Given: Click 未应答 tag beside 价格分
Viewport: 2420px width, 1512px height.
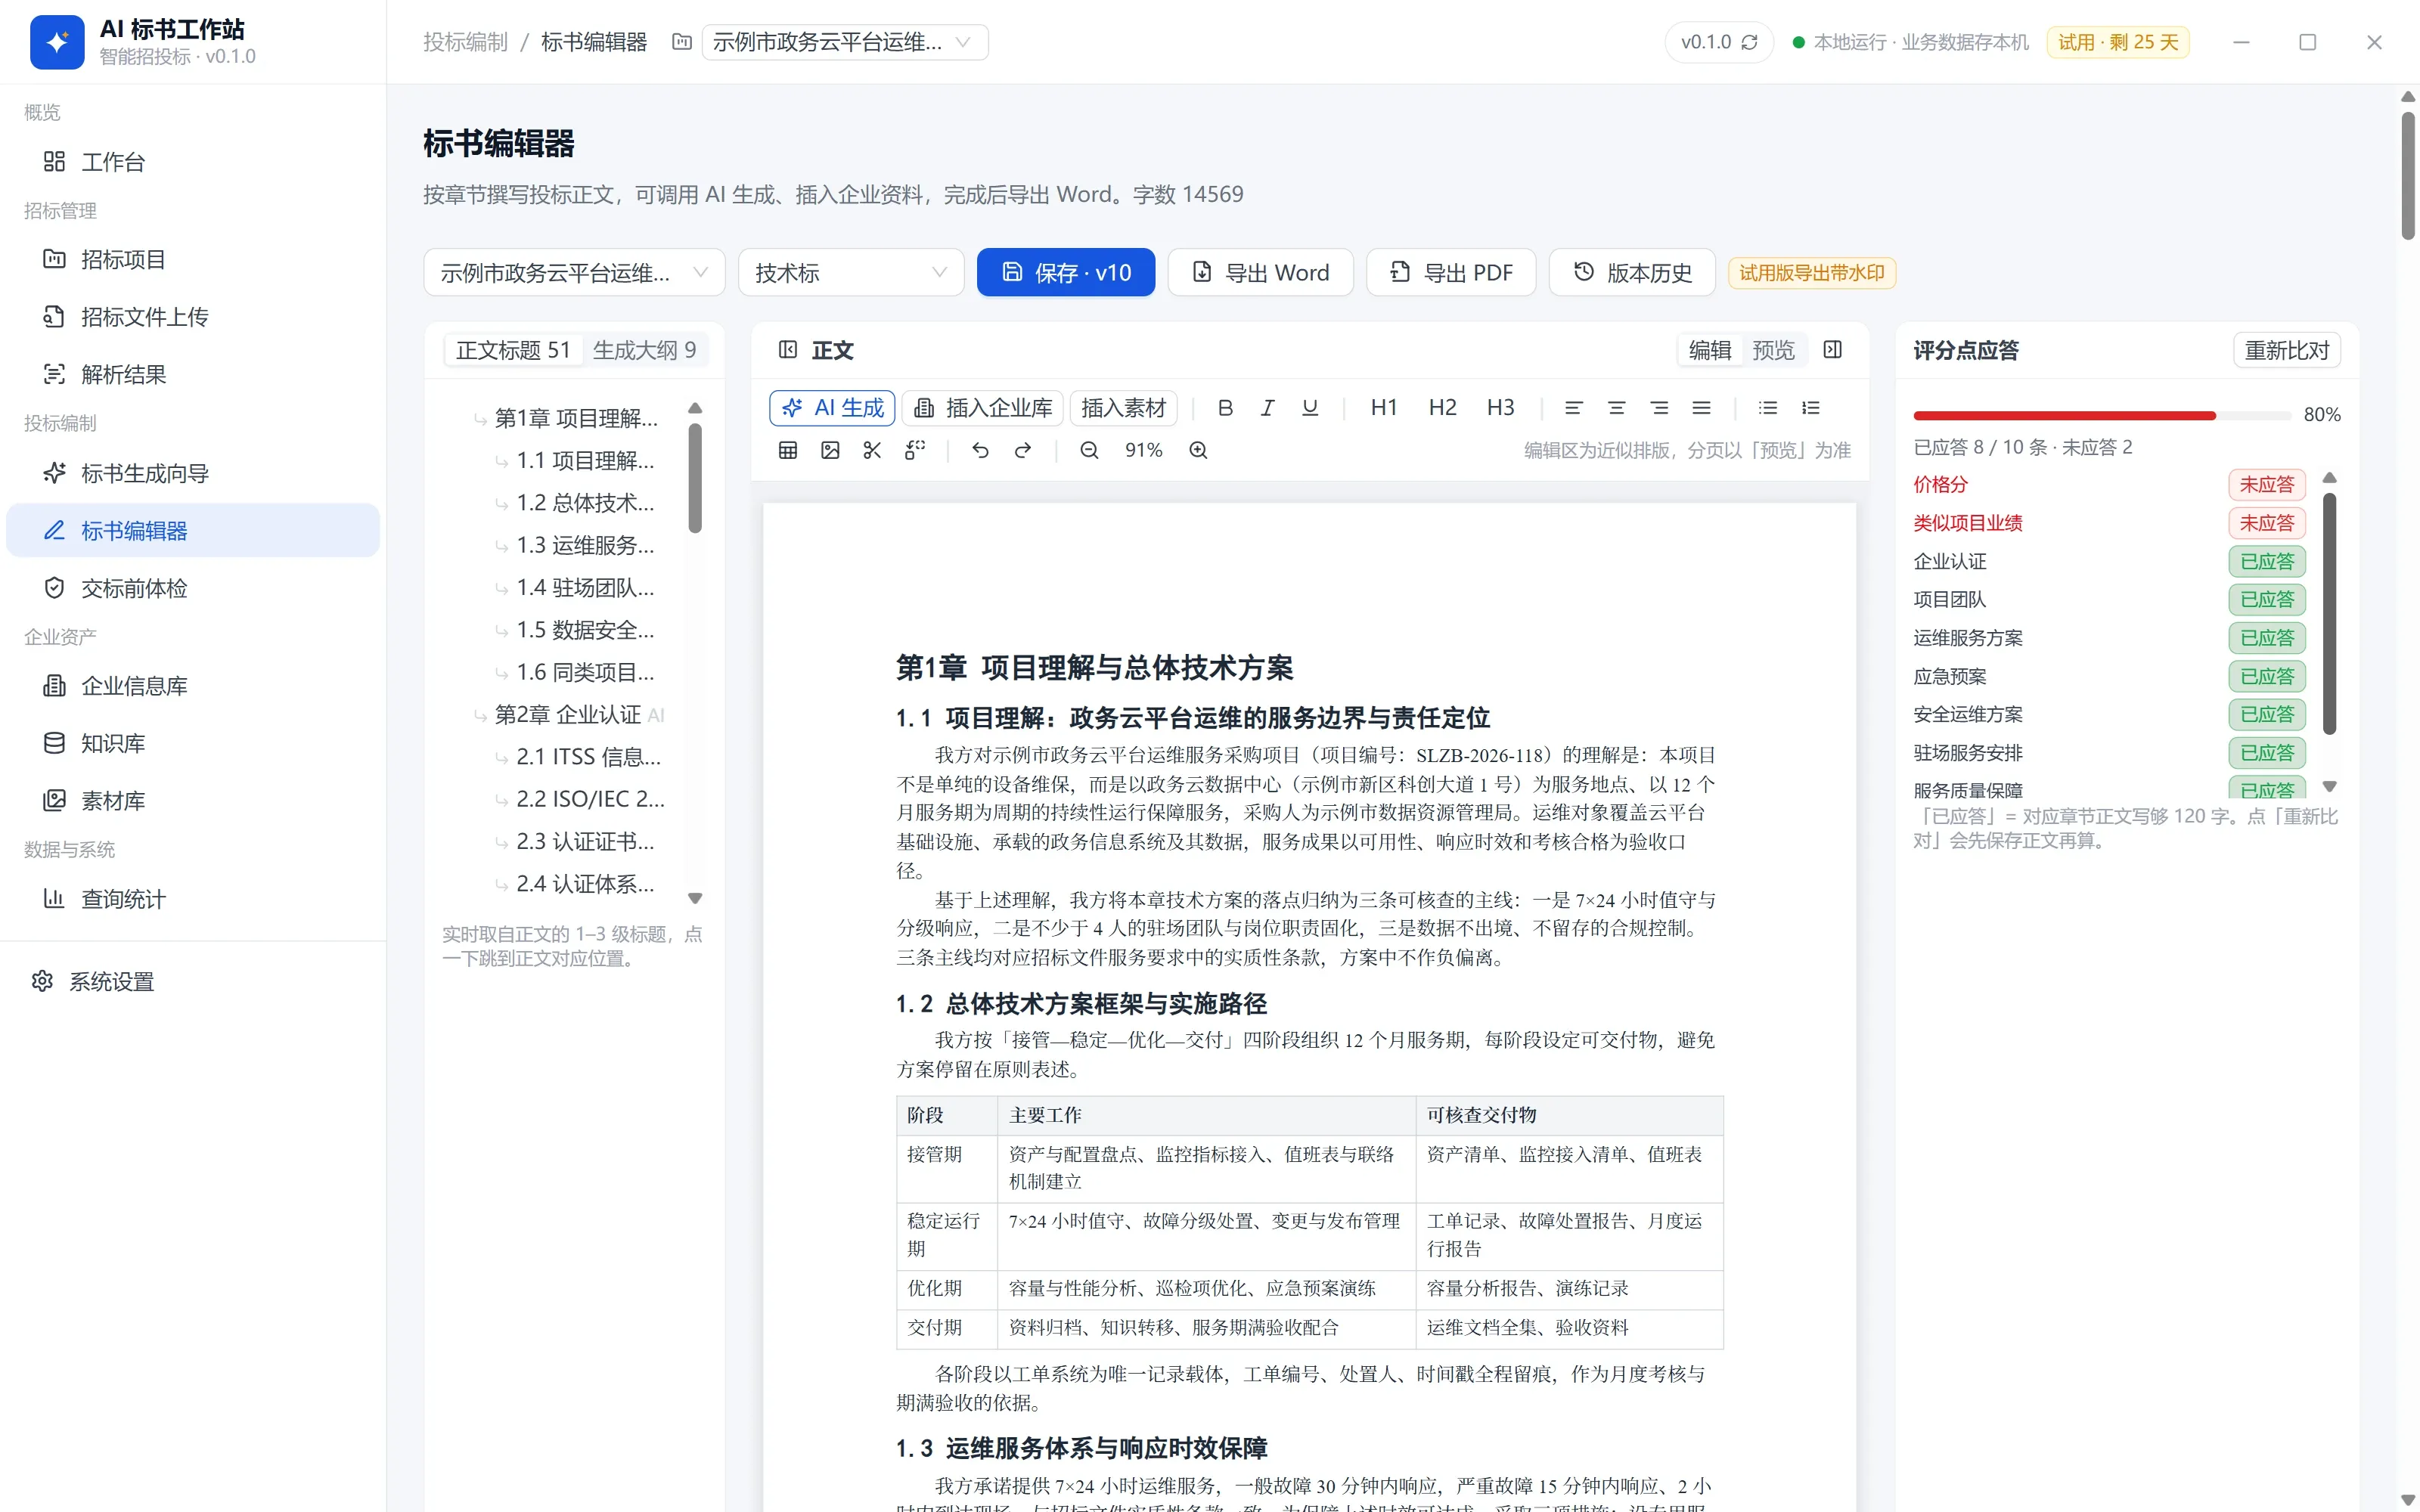Looking at the screenshot, I should click(x=2267, y=485).
